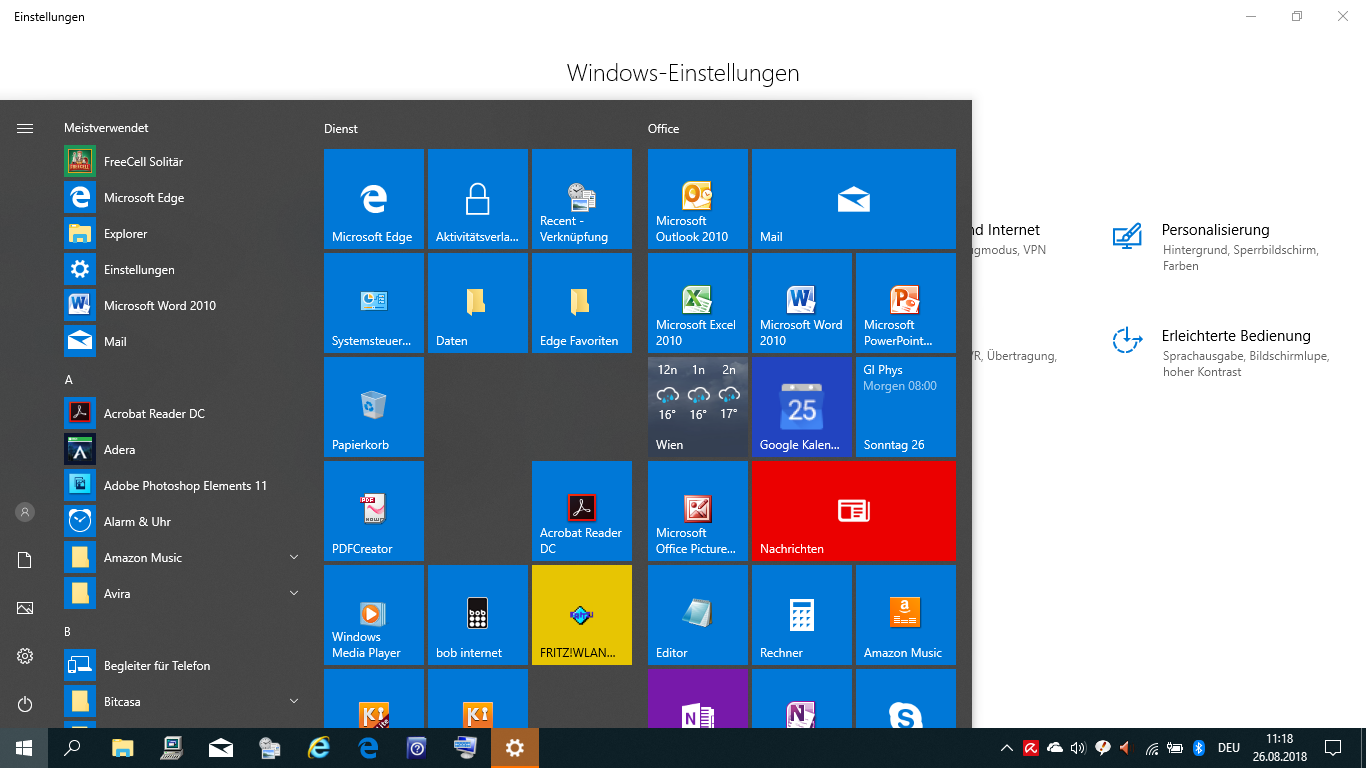Switch to Settings app on taskbar
This screenshot has height=768, width=1366.
pyautogui.click(x=515, y=748)
